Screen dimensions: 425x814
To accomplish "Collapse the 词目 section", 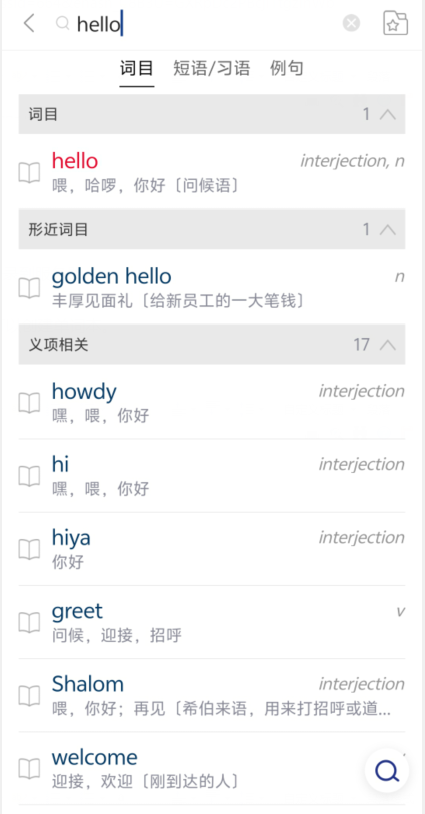I will click(388, 114).
